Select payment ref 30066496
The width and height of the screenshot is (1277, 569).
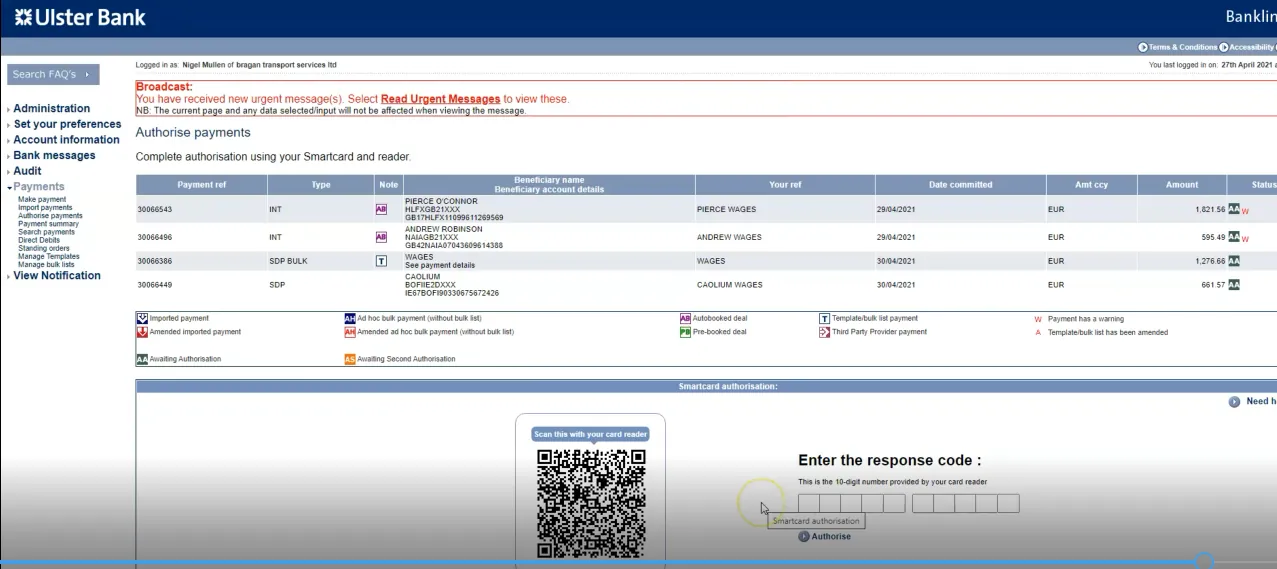154,237
